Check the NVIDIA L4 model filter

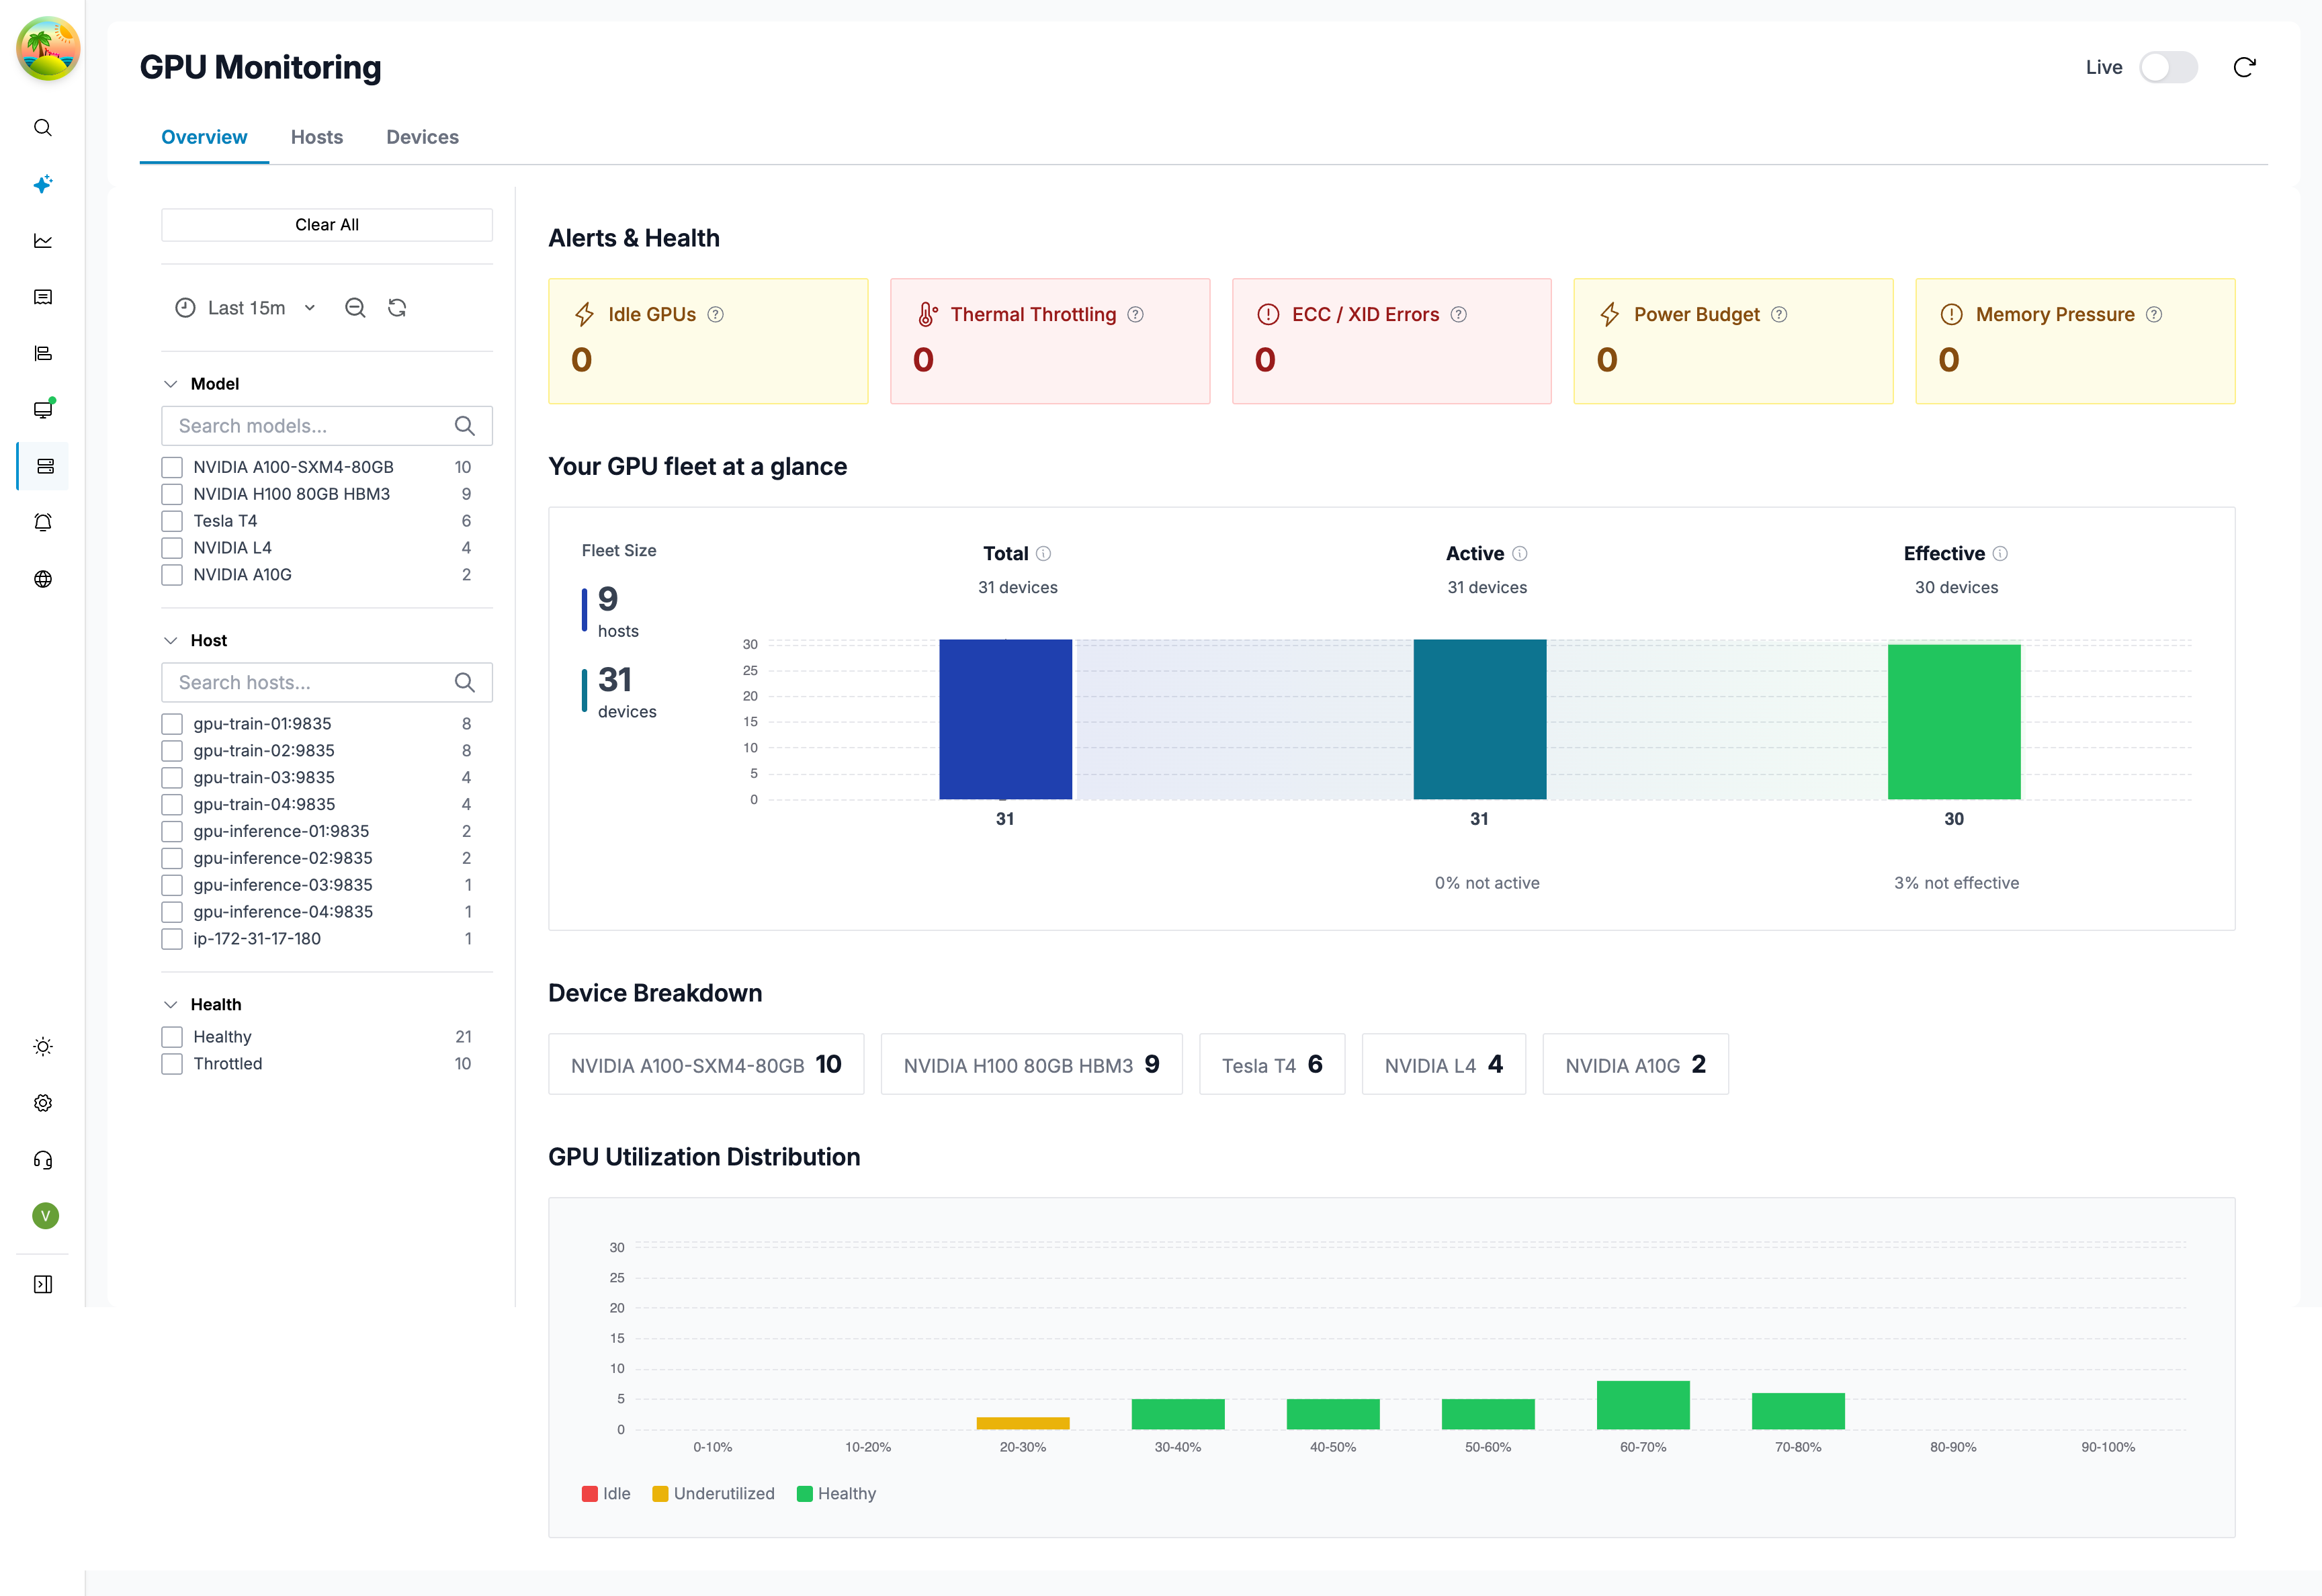tap(172, 548)
